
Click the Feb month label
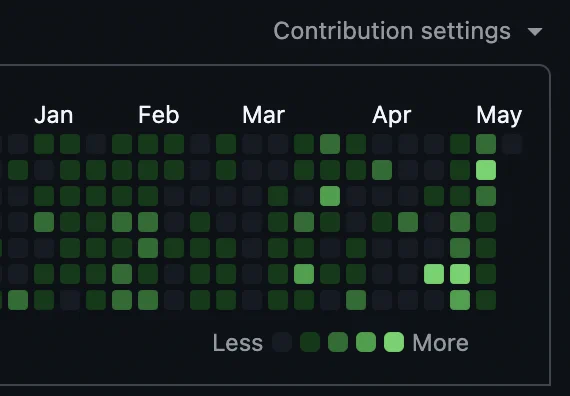point(159,115)
